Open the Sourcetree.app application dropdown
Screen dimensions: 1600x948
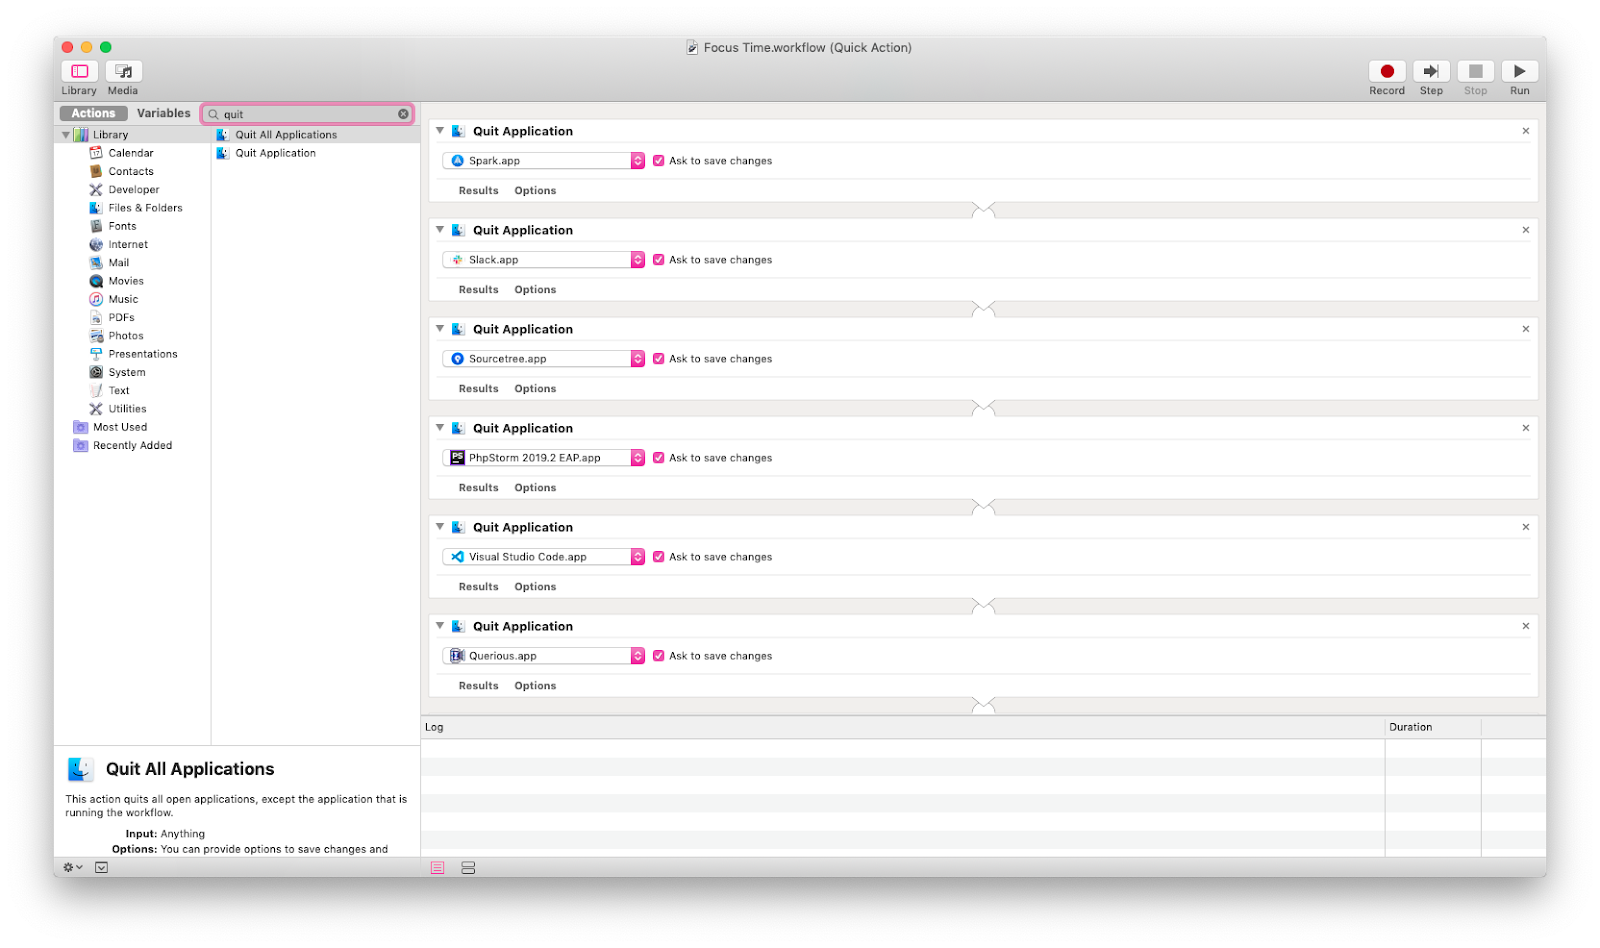coord(543,358)
